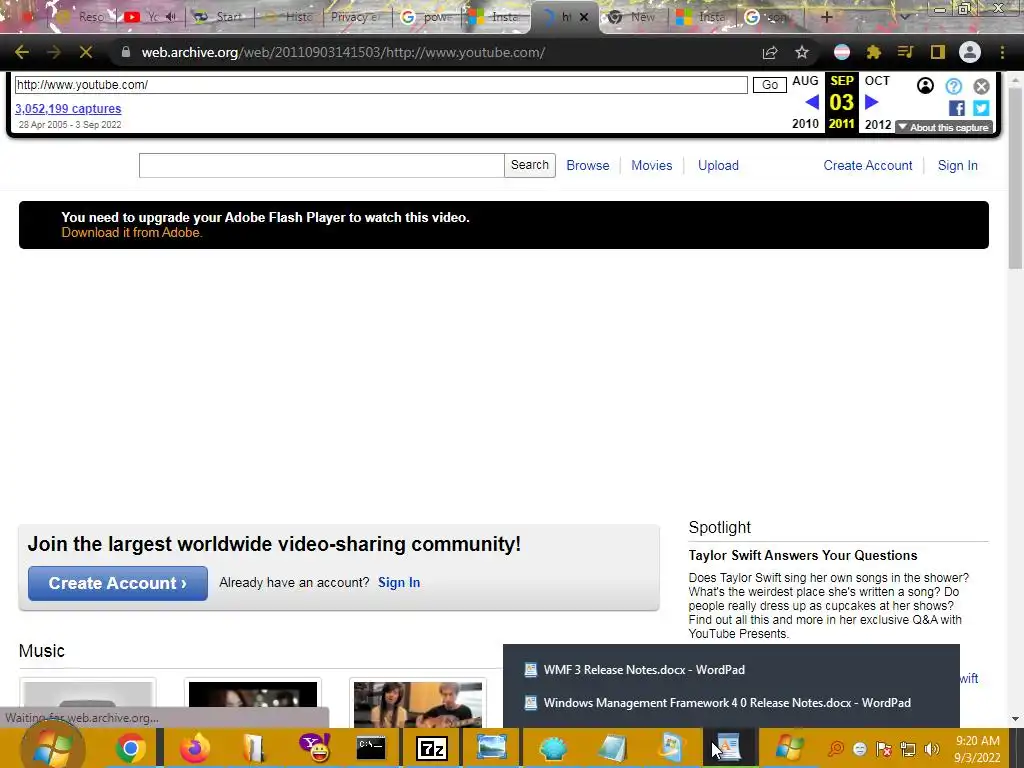
Task: Open the media control playlist icon
Action: tap(905, 52)
